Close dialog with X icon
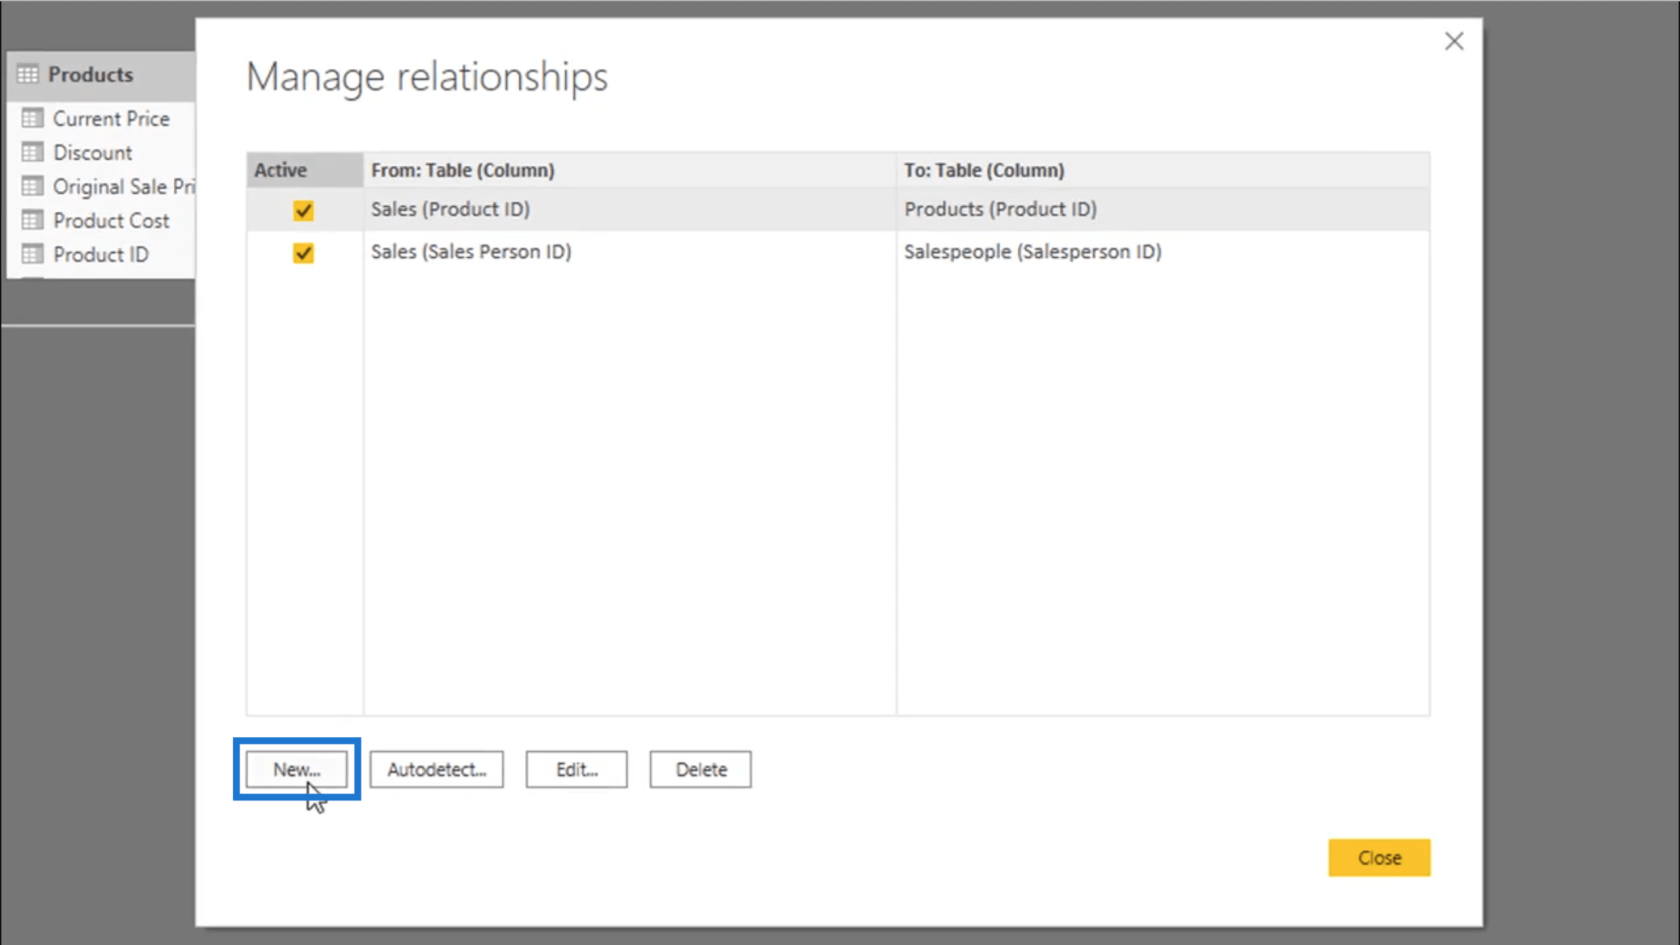The width and height of the screenshot is (1680, 945). [1454, 41]
